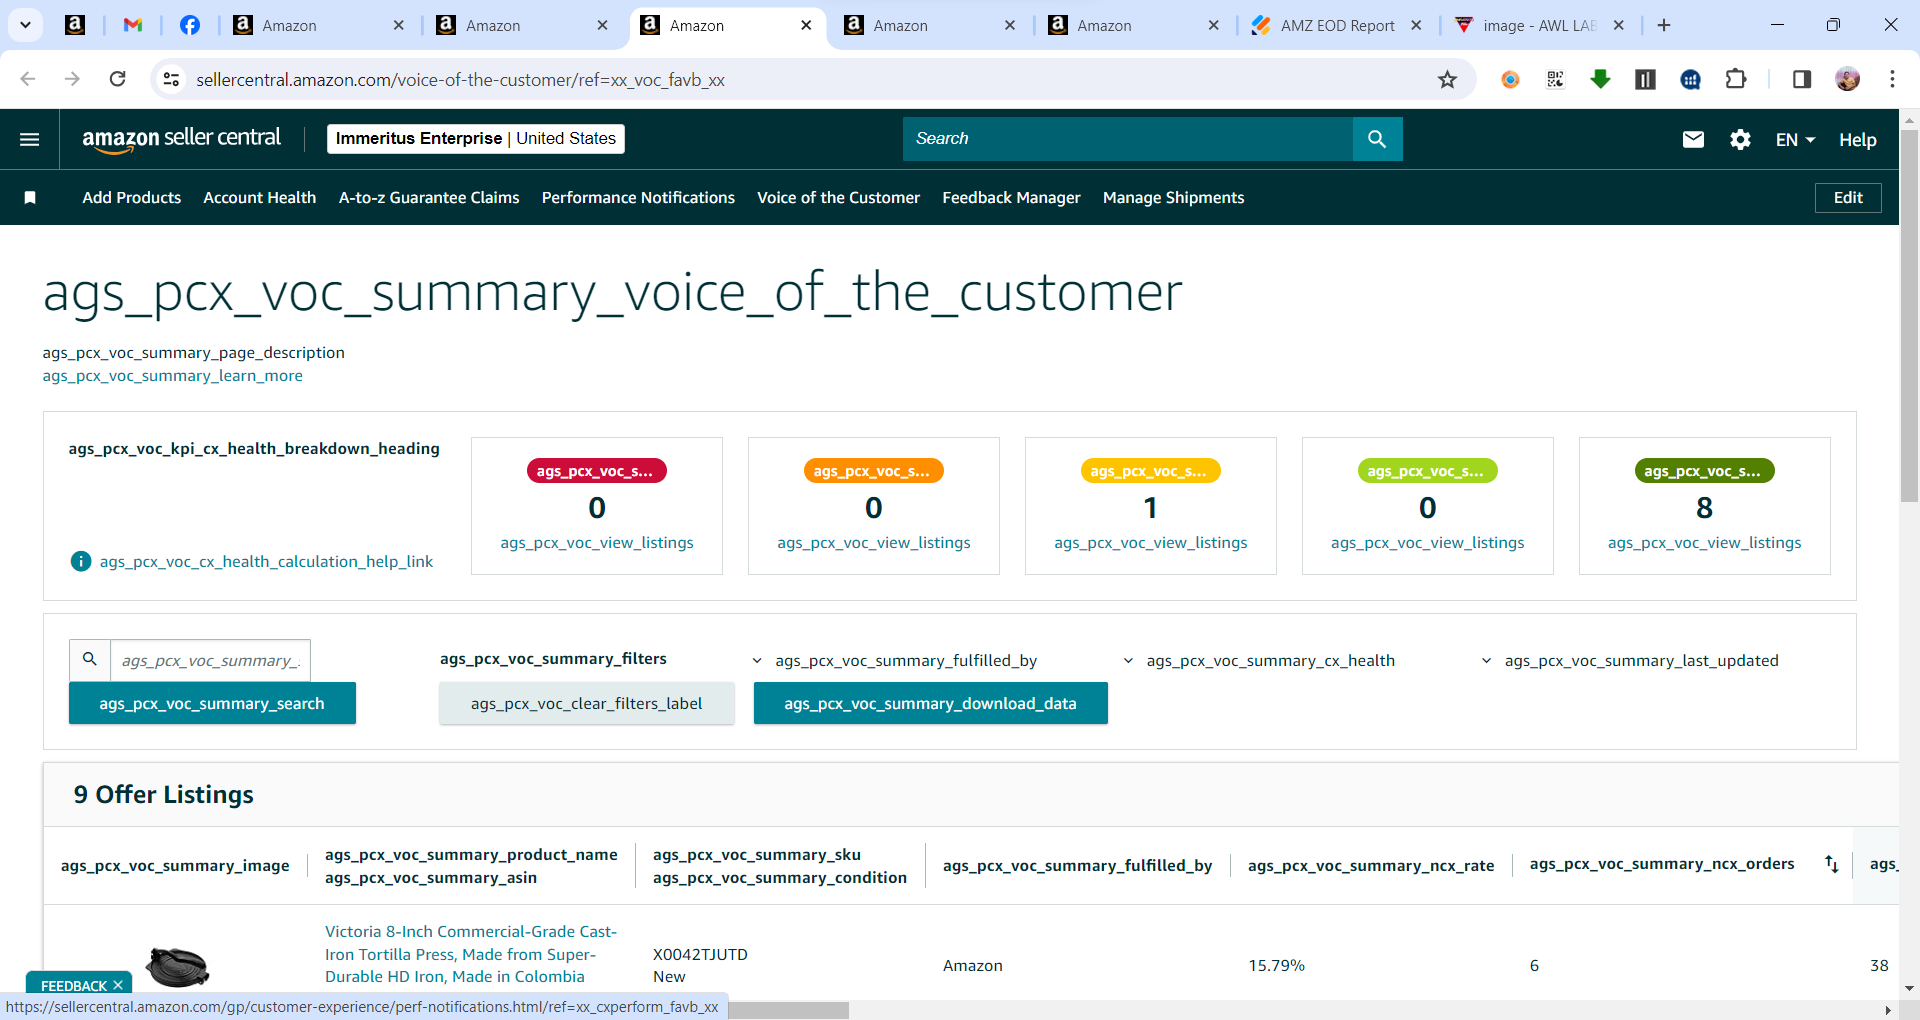
Task: View listings under the yellow badge card
Action: (1151, 543)
